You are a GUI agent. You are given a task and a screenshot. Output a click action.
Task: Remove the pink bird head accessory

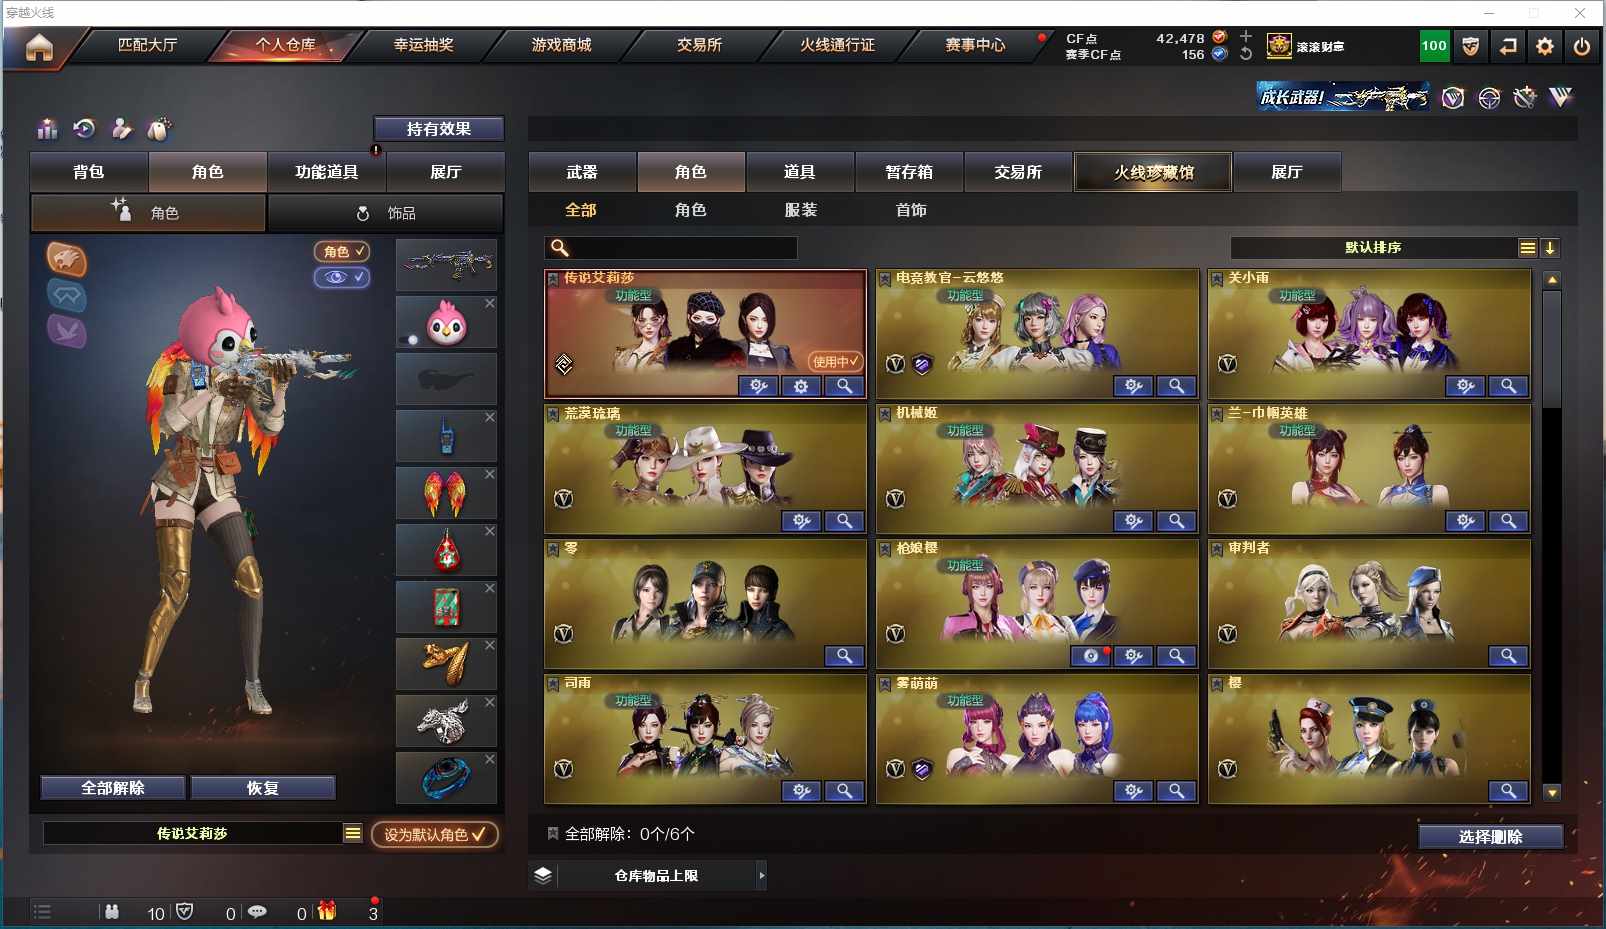coord(490,303)
